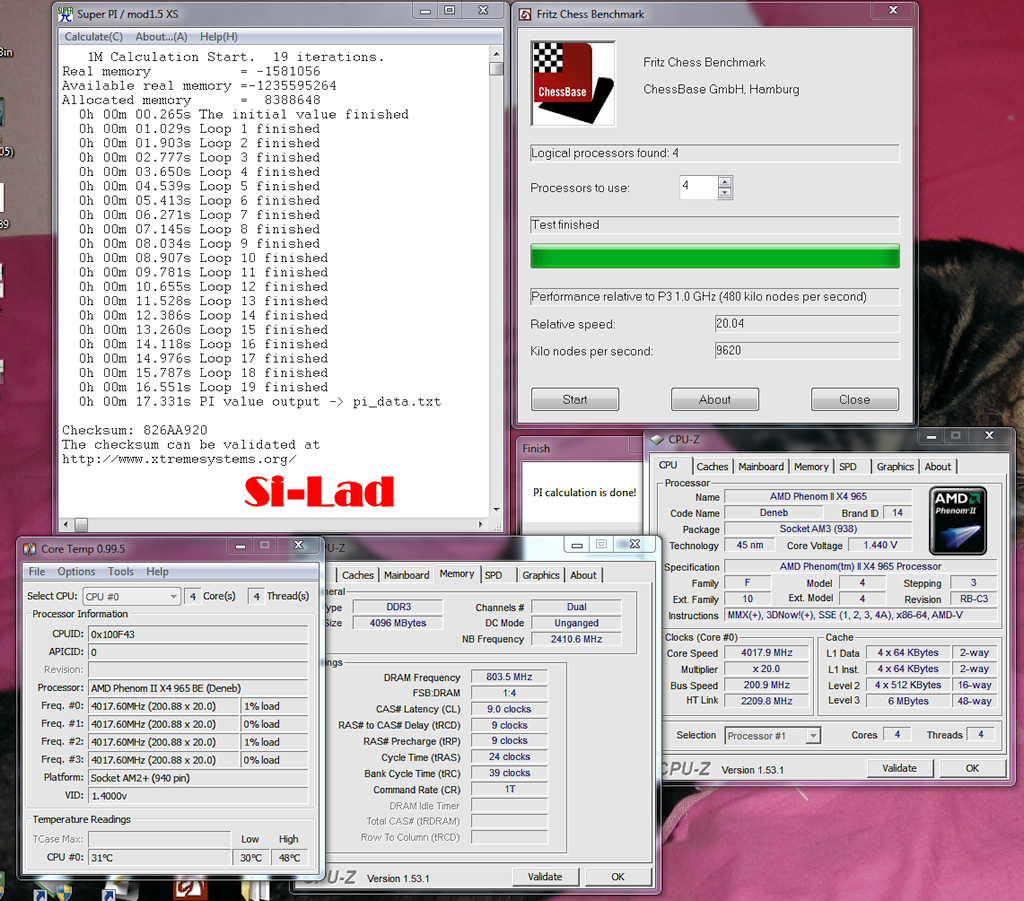Image resolution: width=1024 pixels, height=901 pixels.
Task: Click Validate in CPU-Z CPU window
Action: 900,768
